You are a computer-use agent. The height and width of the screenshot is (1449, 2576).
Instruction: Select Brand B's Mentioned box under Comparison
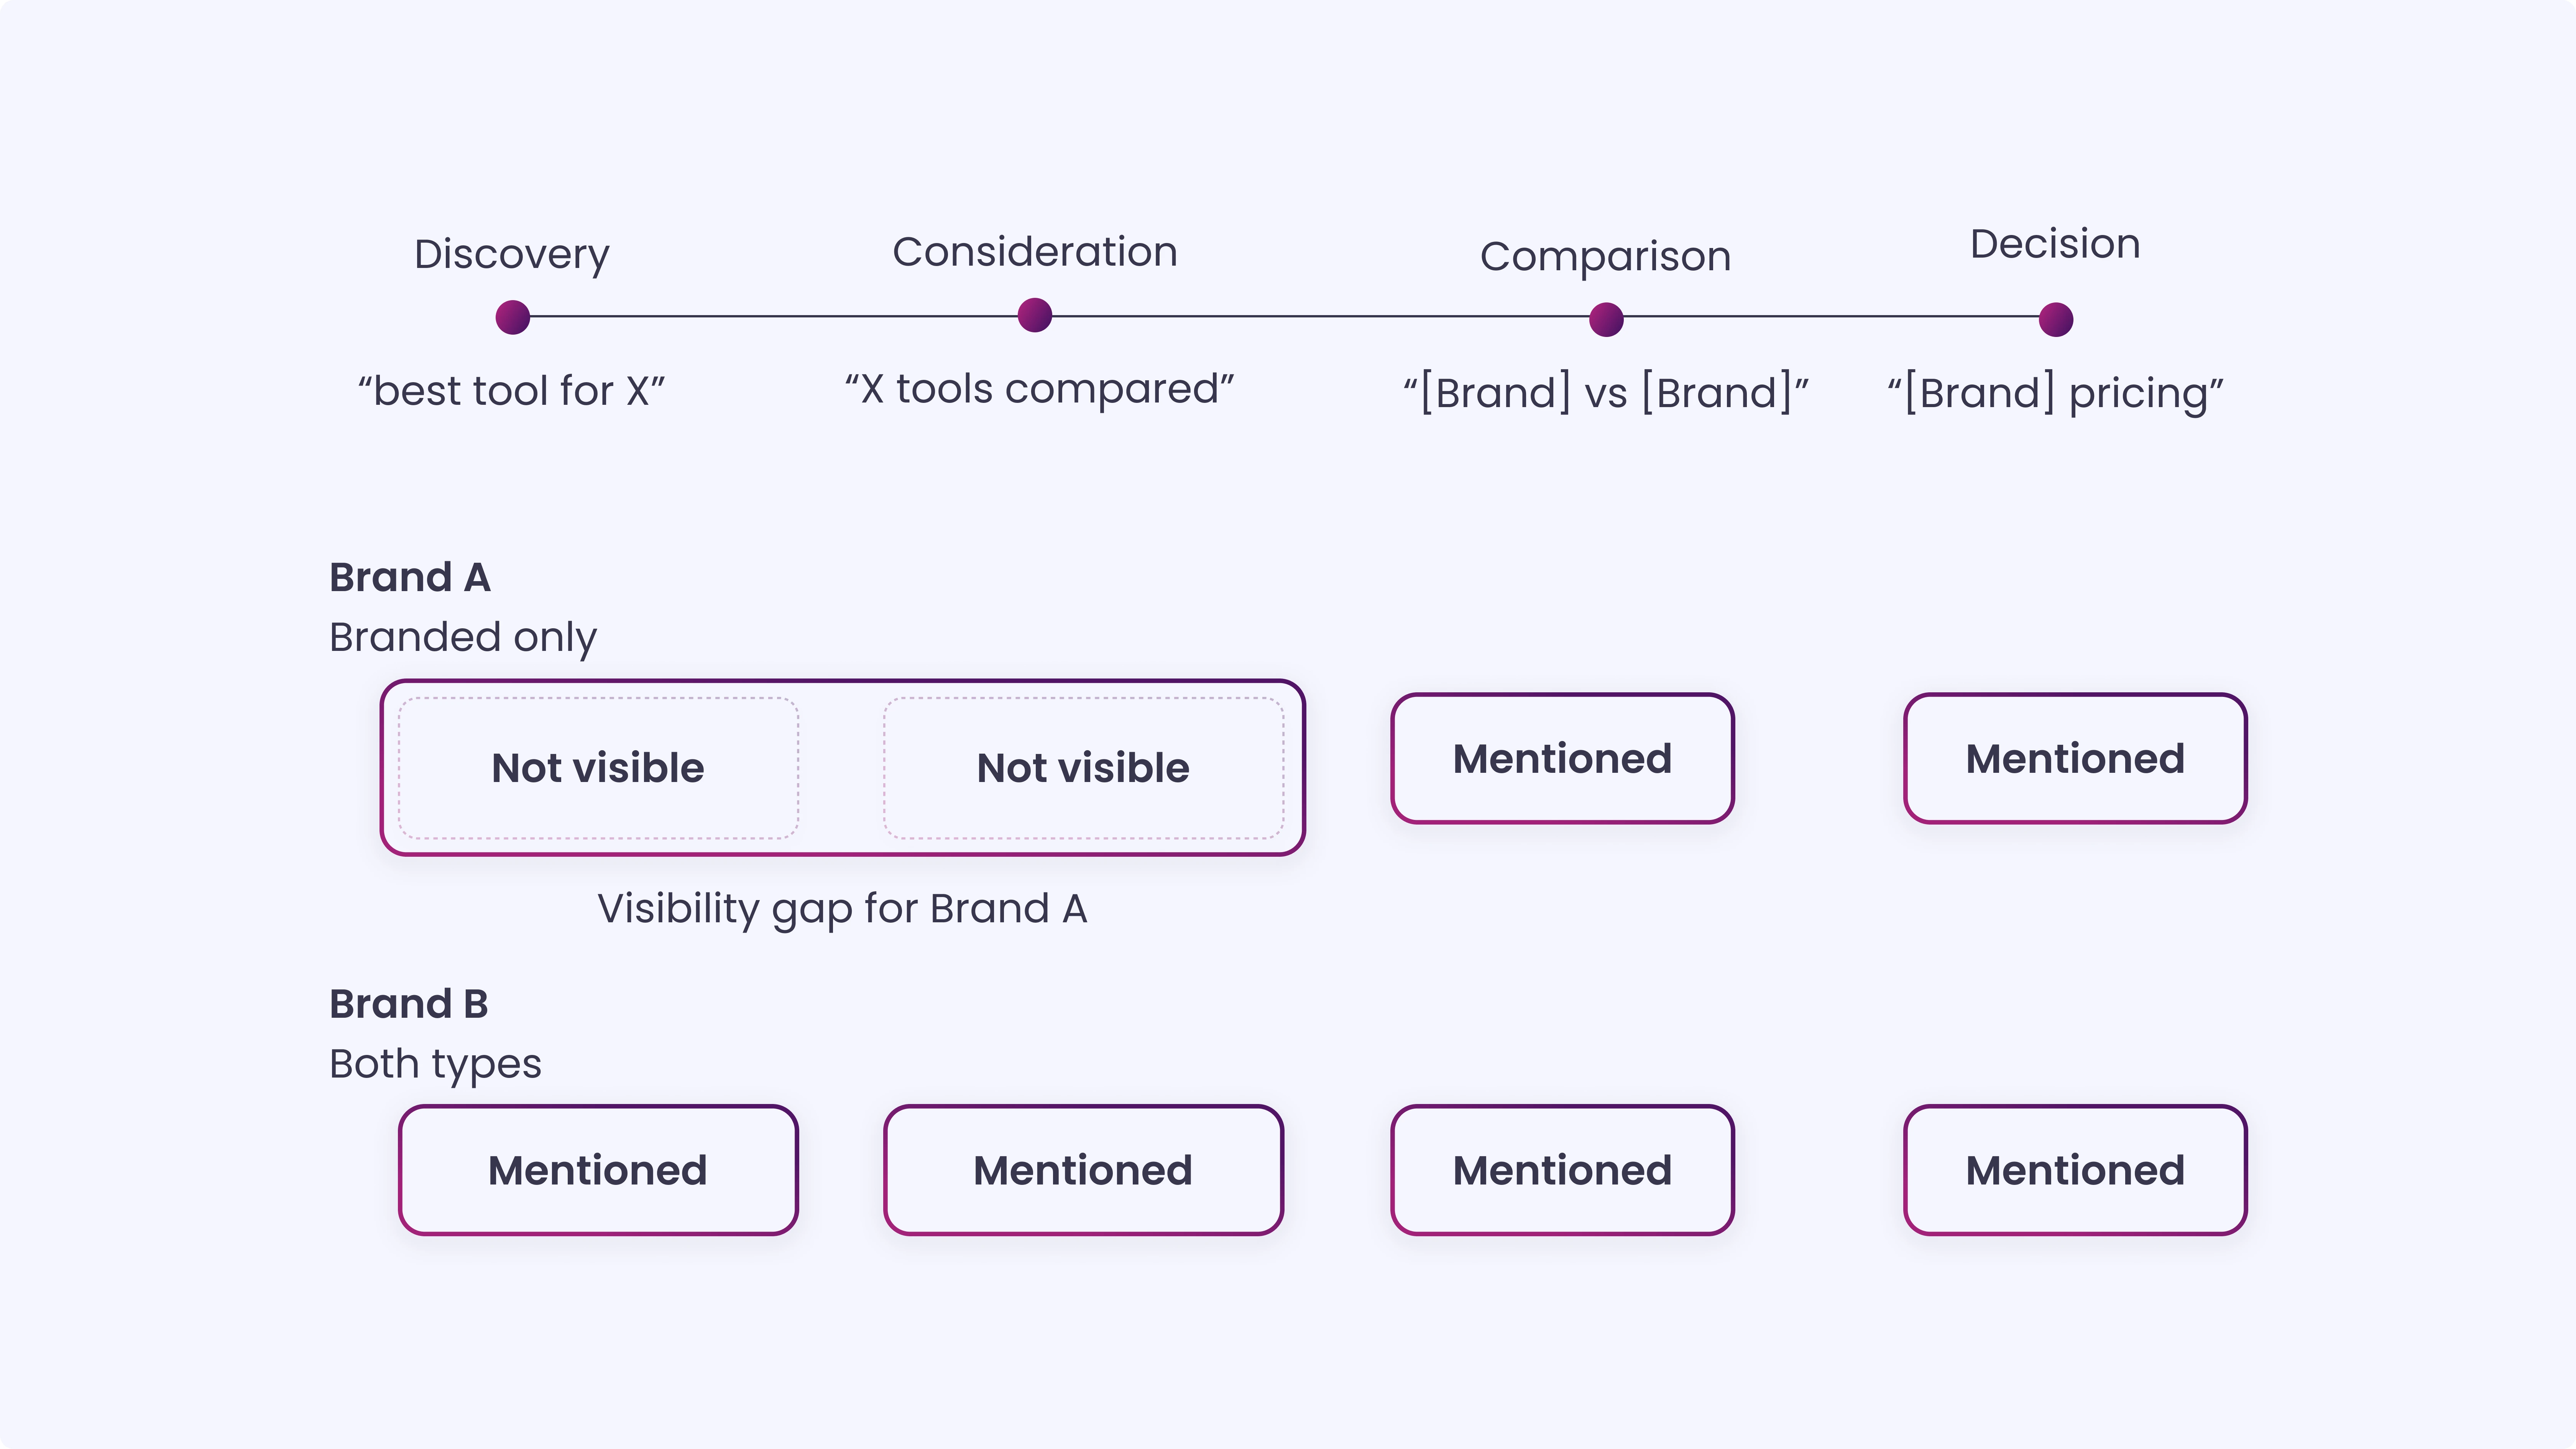pos(1562,1170)
